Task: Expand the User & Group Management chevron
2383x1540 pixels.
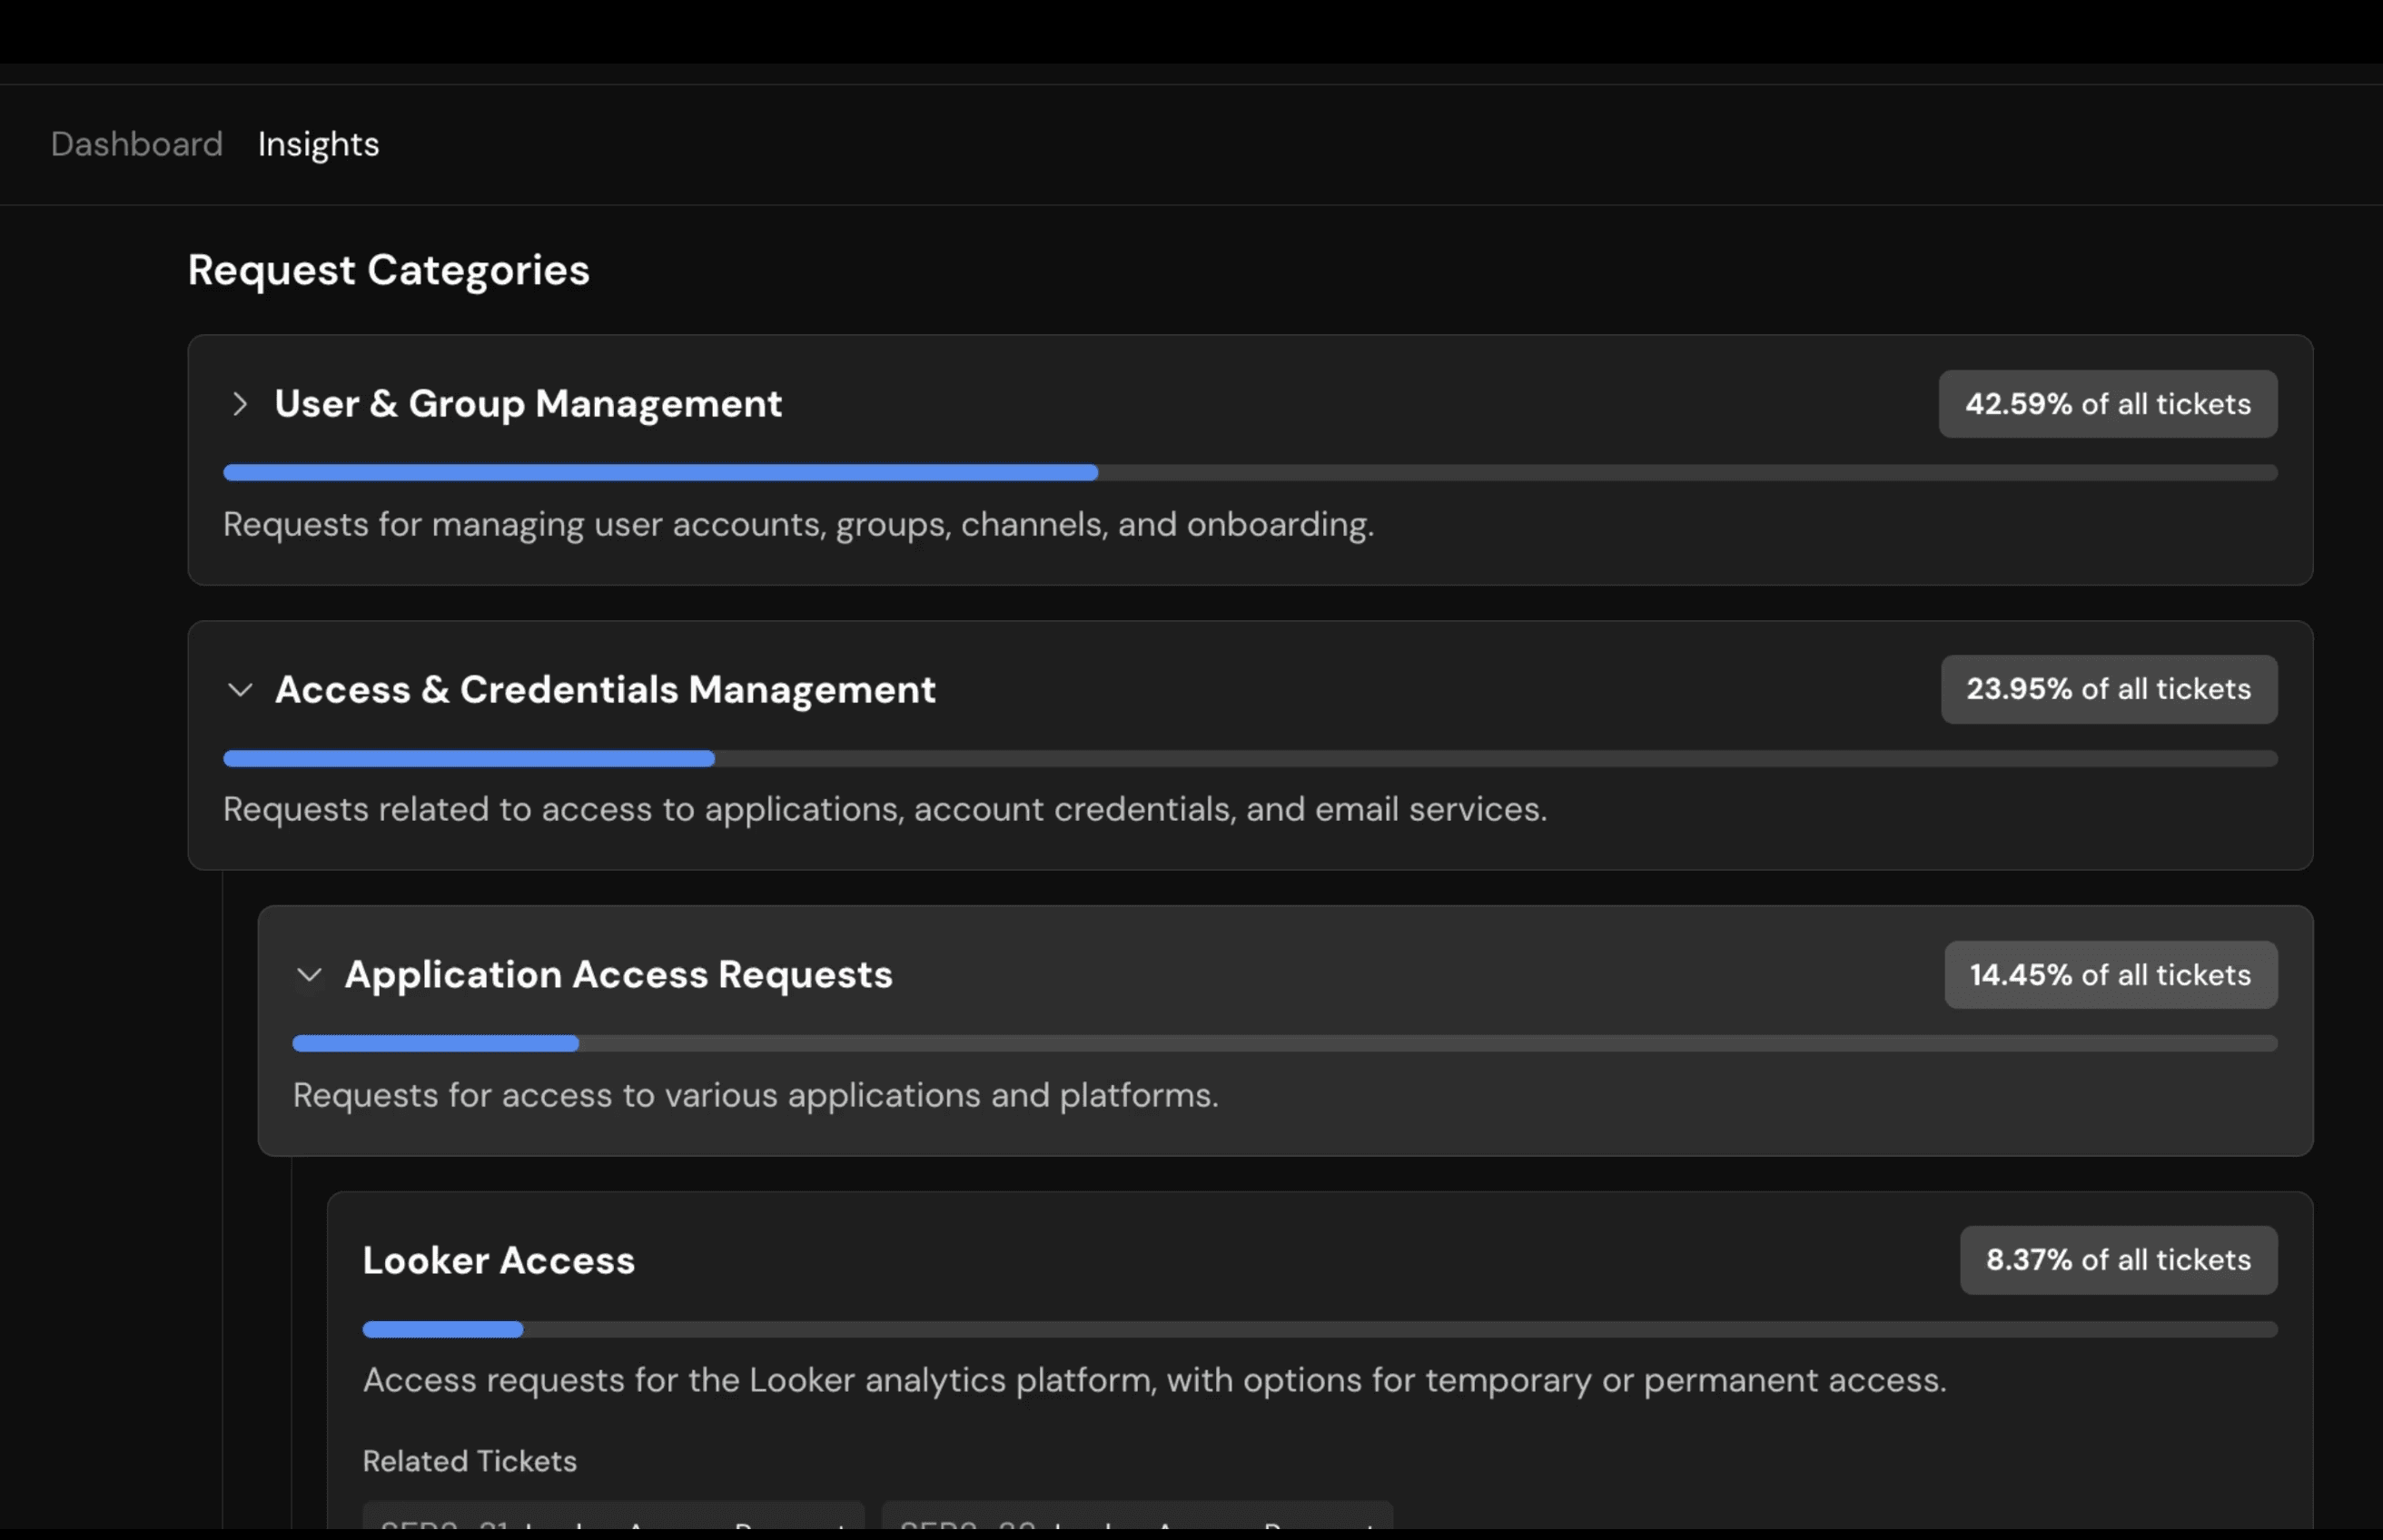Action: pos(239,404)
